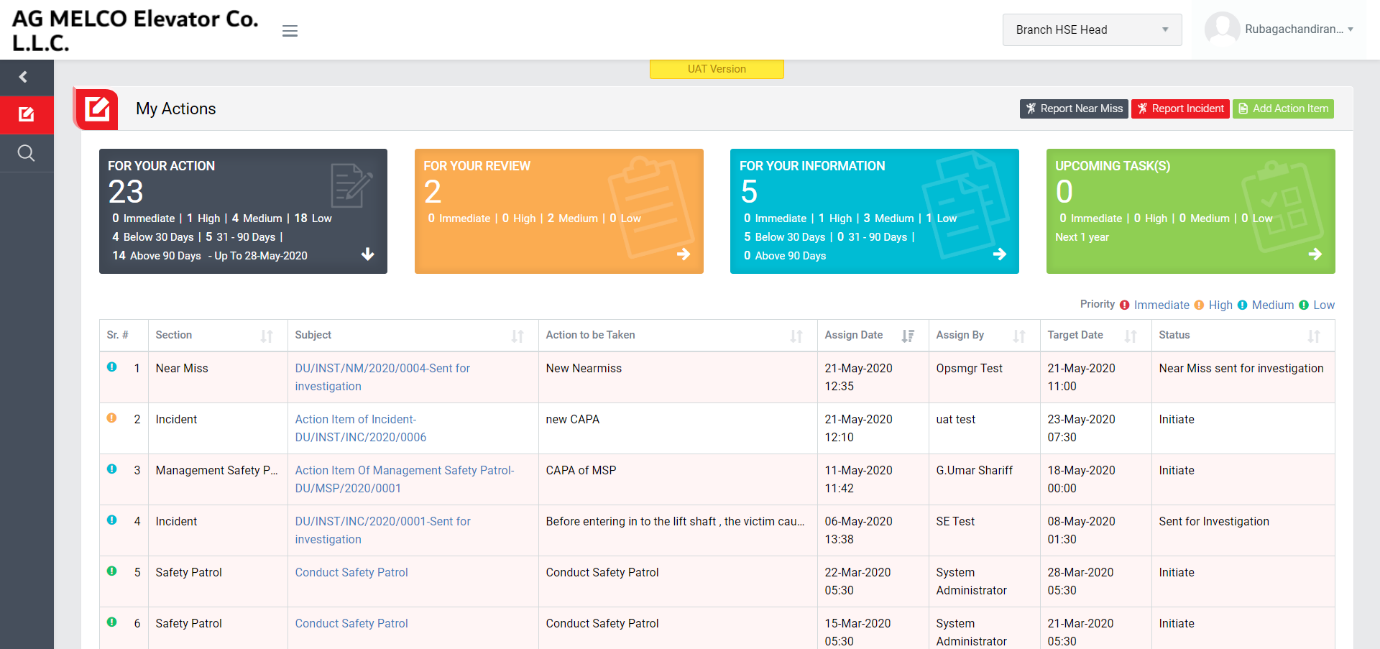
Task: Open DU/INST/INC/2020/0001-Sent for investigation link
Action: [382, 530]
